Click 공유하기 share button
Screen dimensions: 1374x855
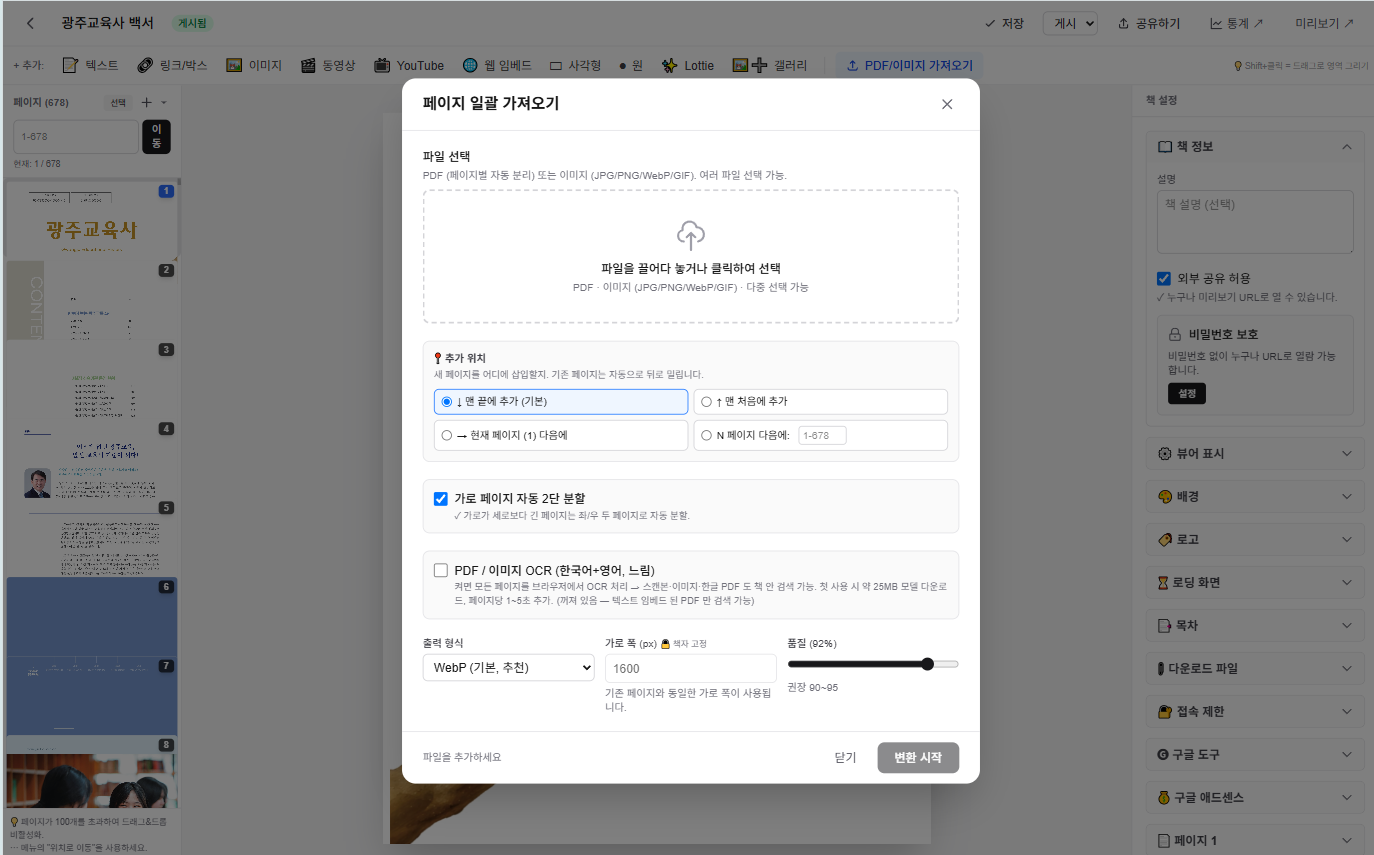point(1149,23)
